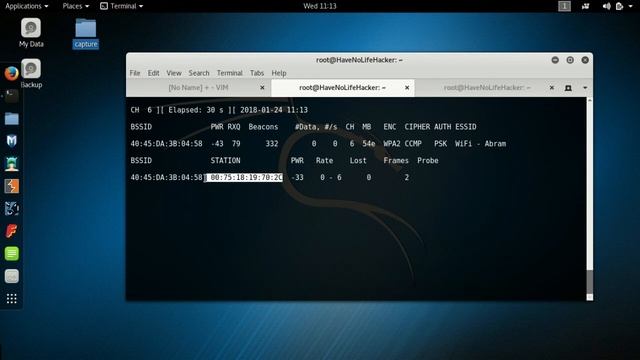Open the Terminal menu in menu bar
This screenshot has height=360, width=640.
tap(229, 73)
